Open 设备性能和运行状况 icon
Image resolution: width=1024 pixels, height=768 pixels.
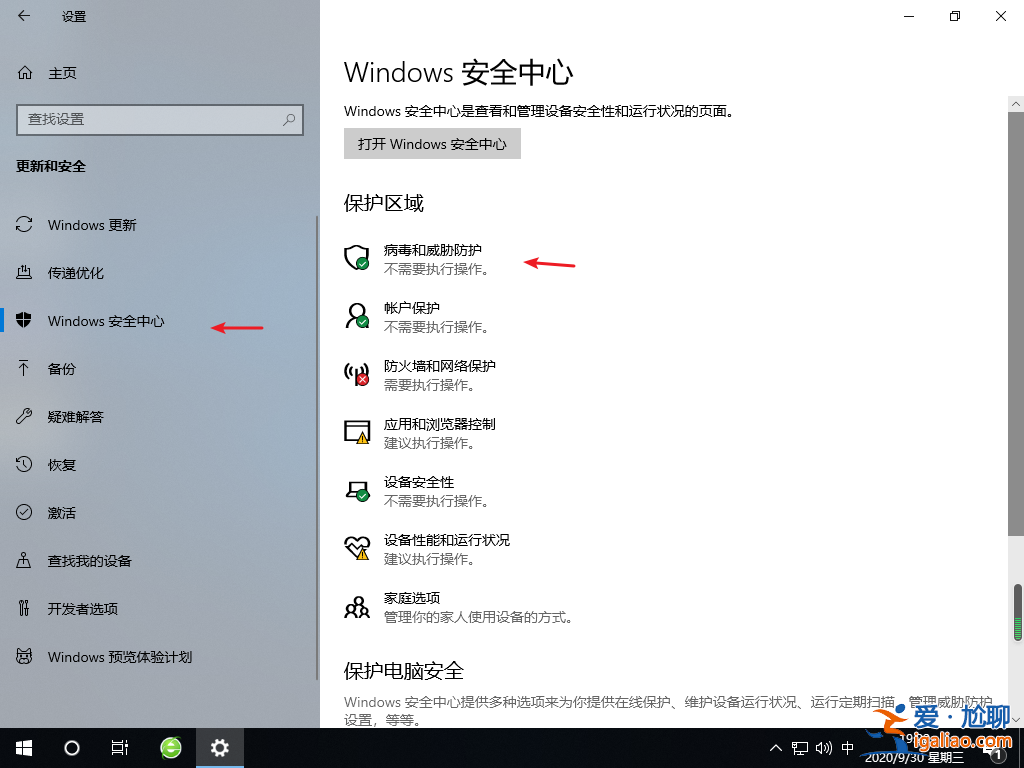coord(357,548)
